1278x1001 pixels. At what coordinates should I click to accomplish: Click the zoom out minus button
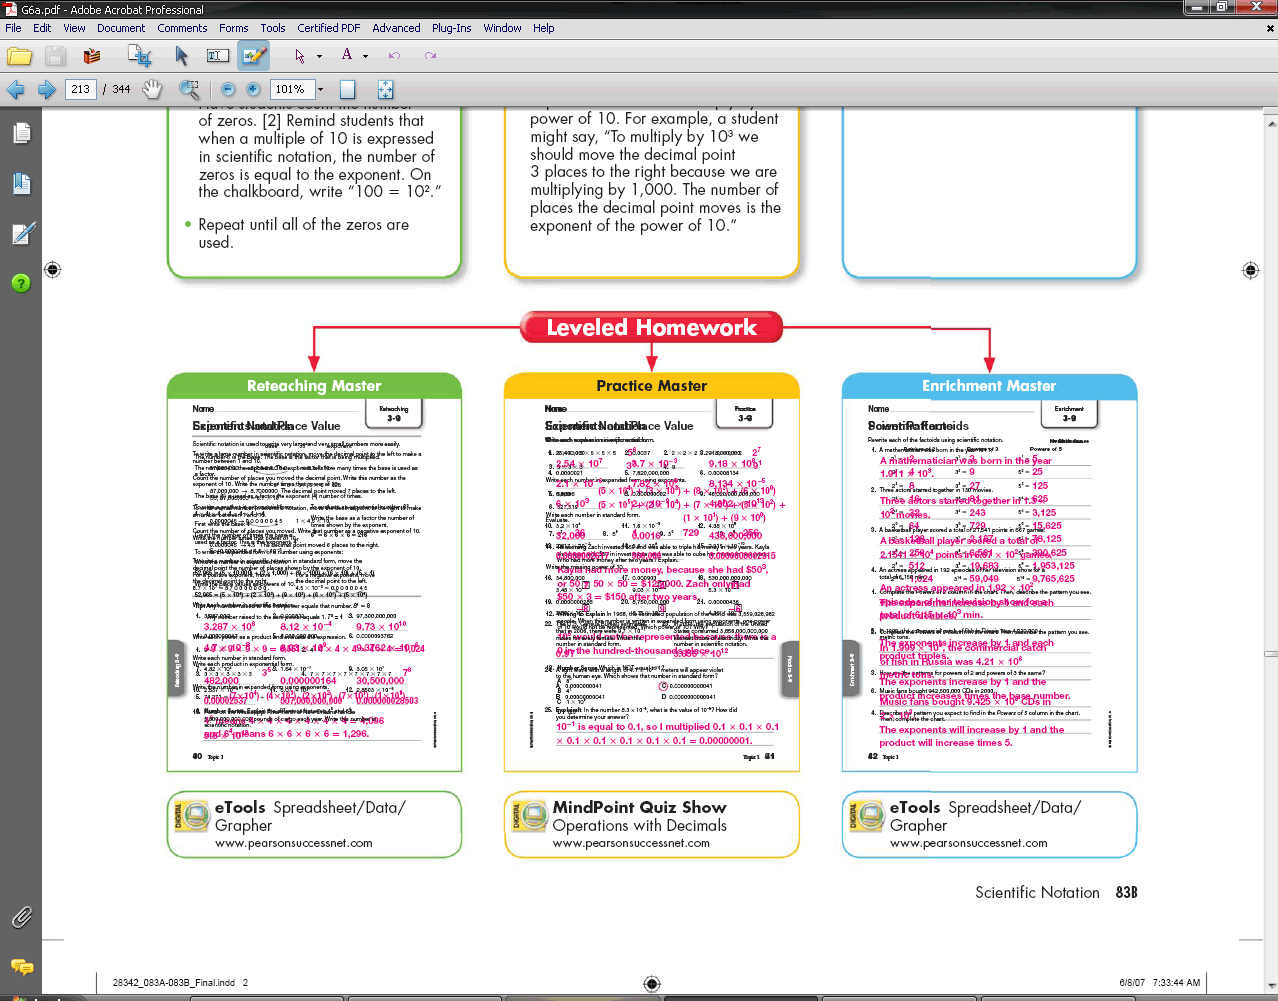[228, 89]
